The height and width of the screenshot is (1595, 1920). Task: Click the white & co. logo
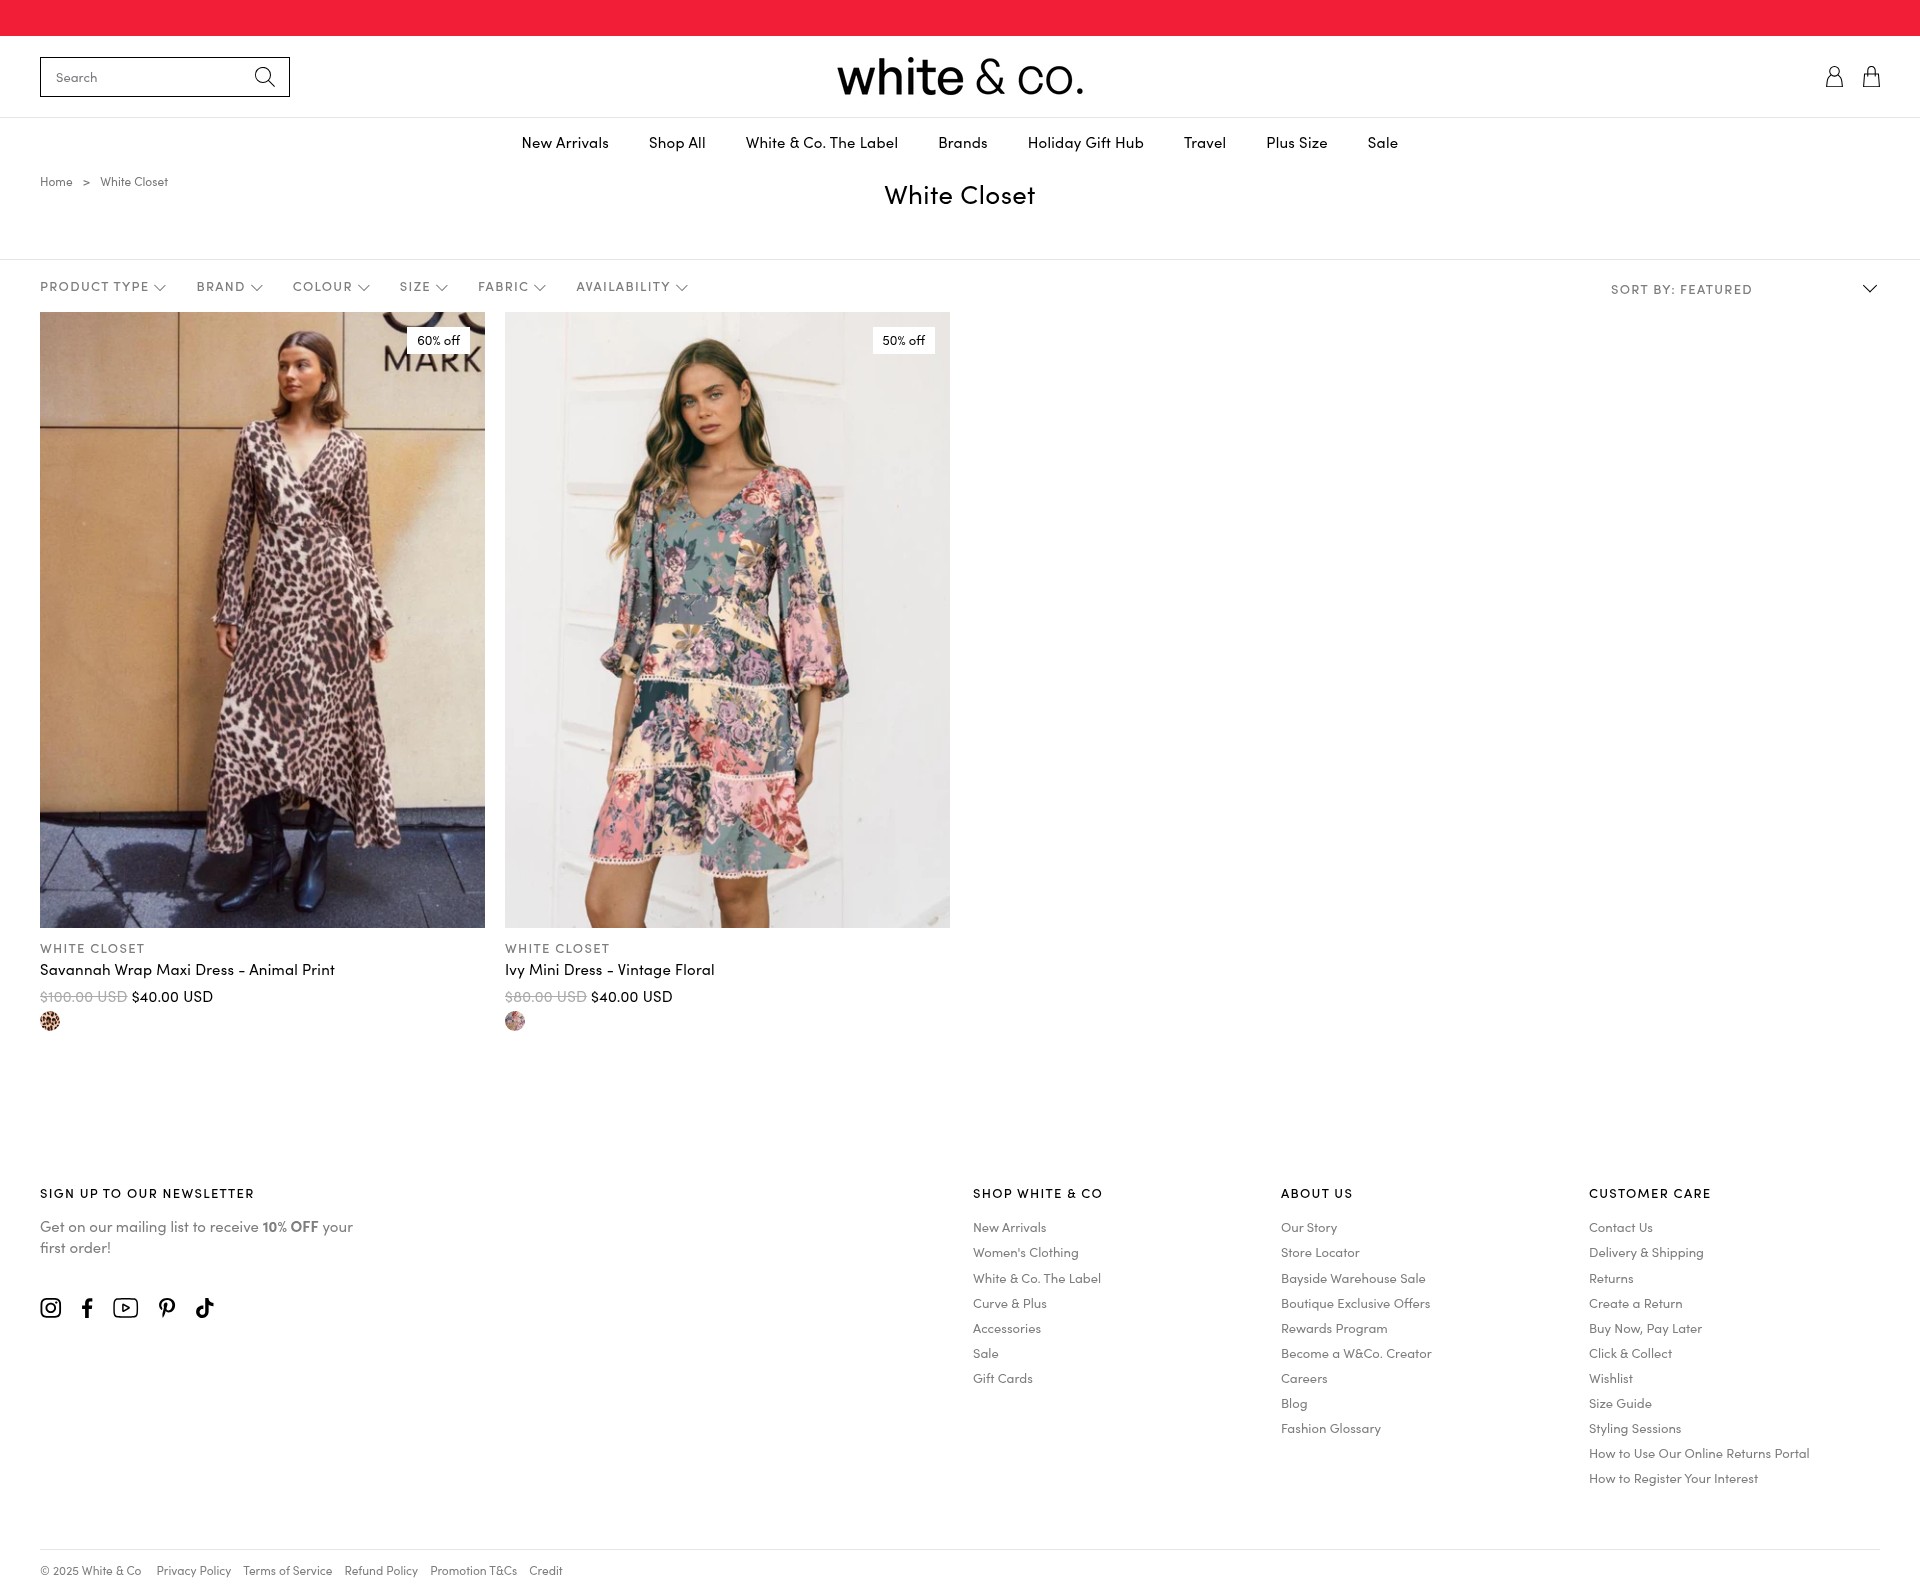(960, 77)
